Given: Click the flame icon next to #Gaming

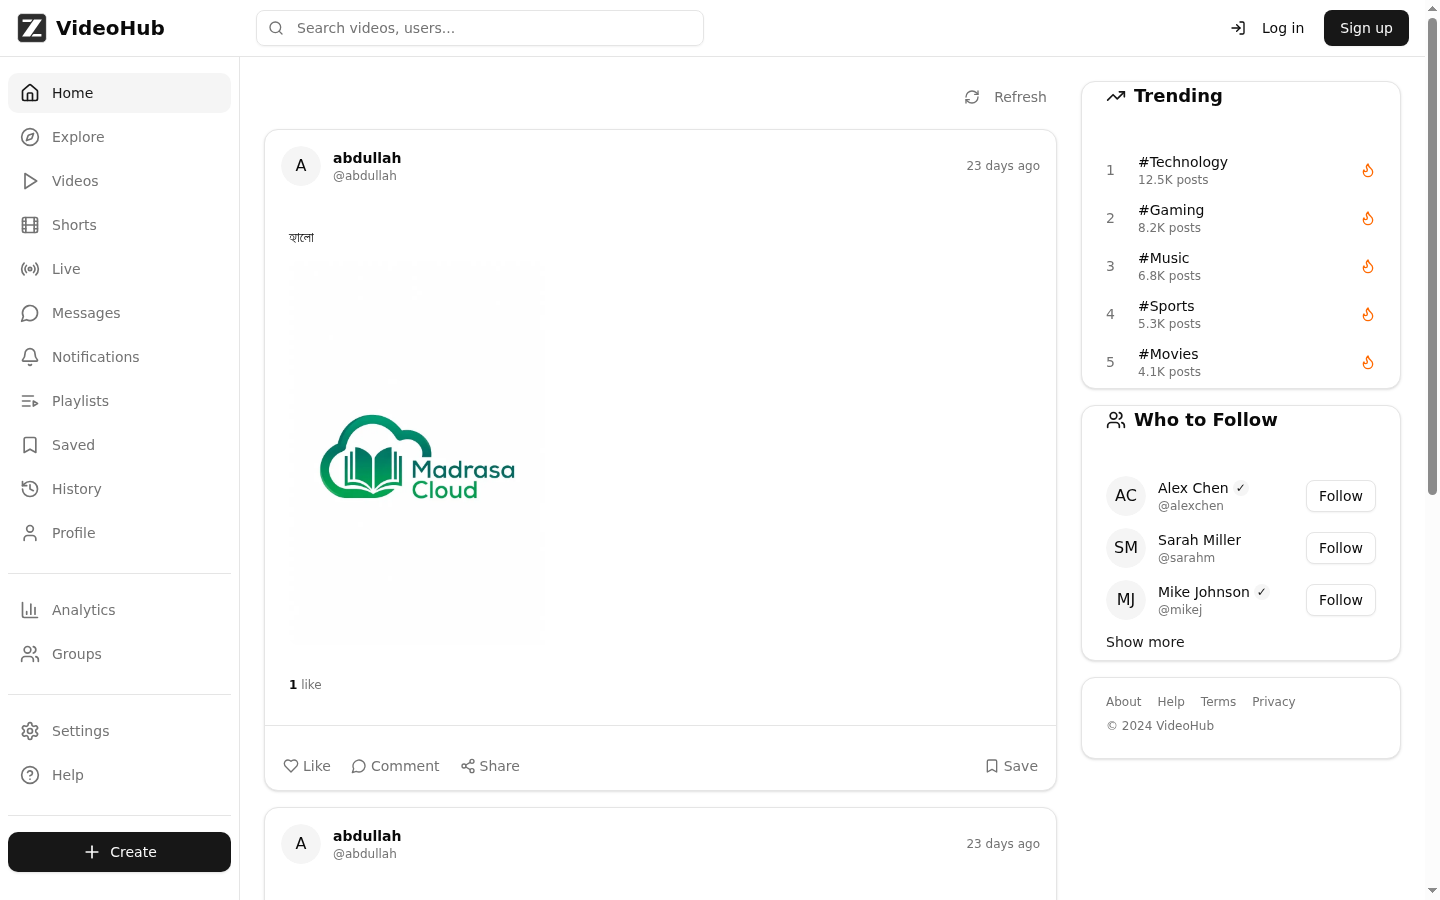Looking at the screenshot, I should [1368, 218].
